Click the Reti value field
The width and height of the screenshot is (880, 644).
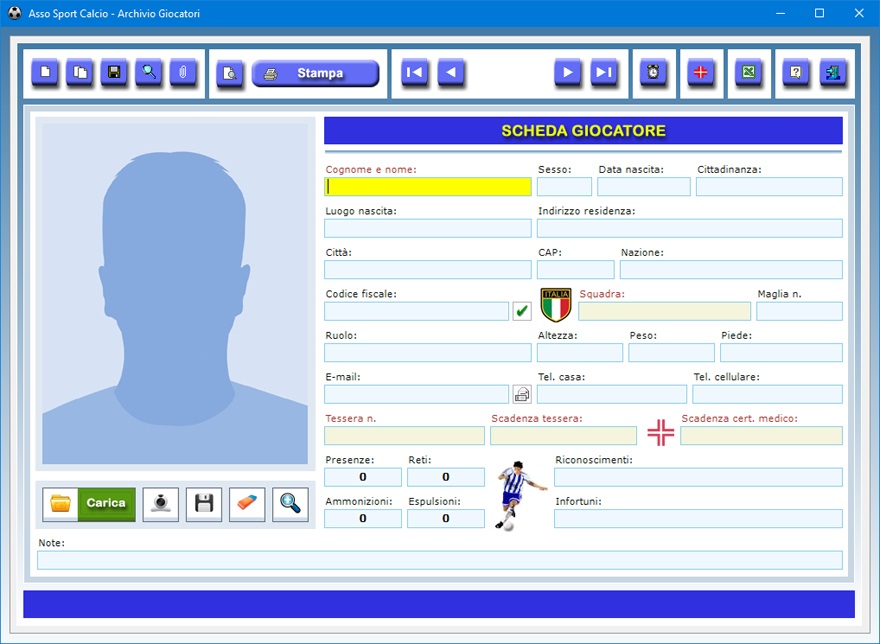pyautogui.click(x=446, y=477)
